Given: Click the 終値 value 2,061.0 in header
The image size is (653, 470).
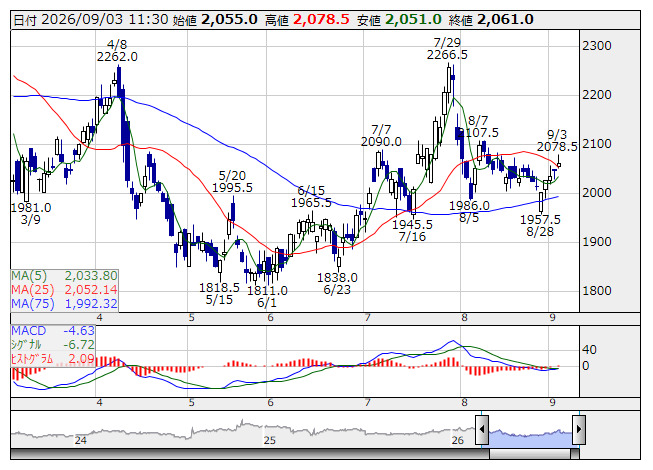Looking at the screenshot, I should (x=505, y=19).
